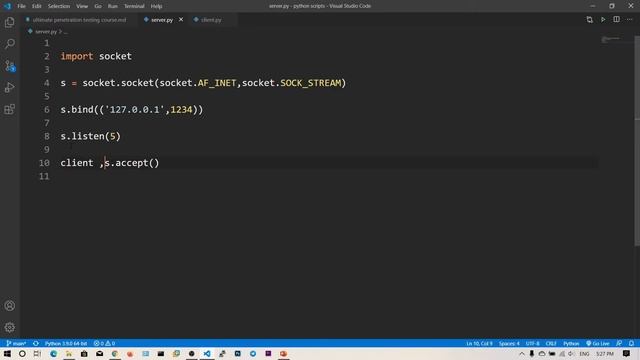Screen dimensions: 640x360
Task: Expand the breadcrumb ellipsis symbol picker
Action: [65, 31]
